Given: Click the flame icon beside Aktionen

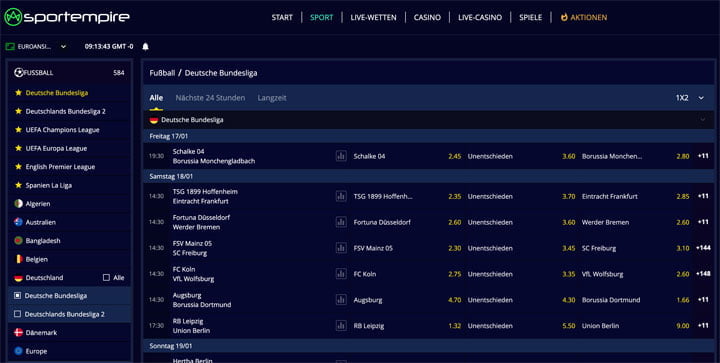Looking at the screenshot, I should pyautogui.click(x=564, y=17).
